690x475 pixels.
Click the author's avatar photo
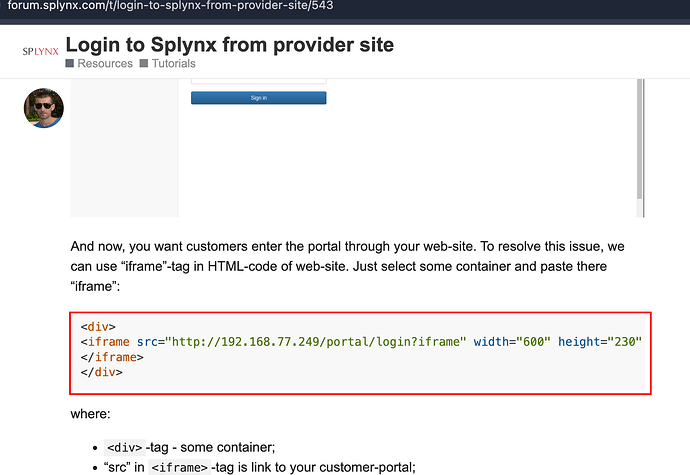[44, 108]
